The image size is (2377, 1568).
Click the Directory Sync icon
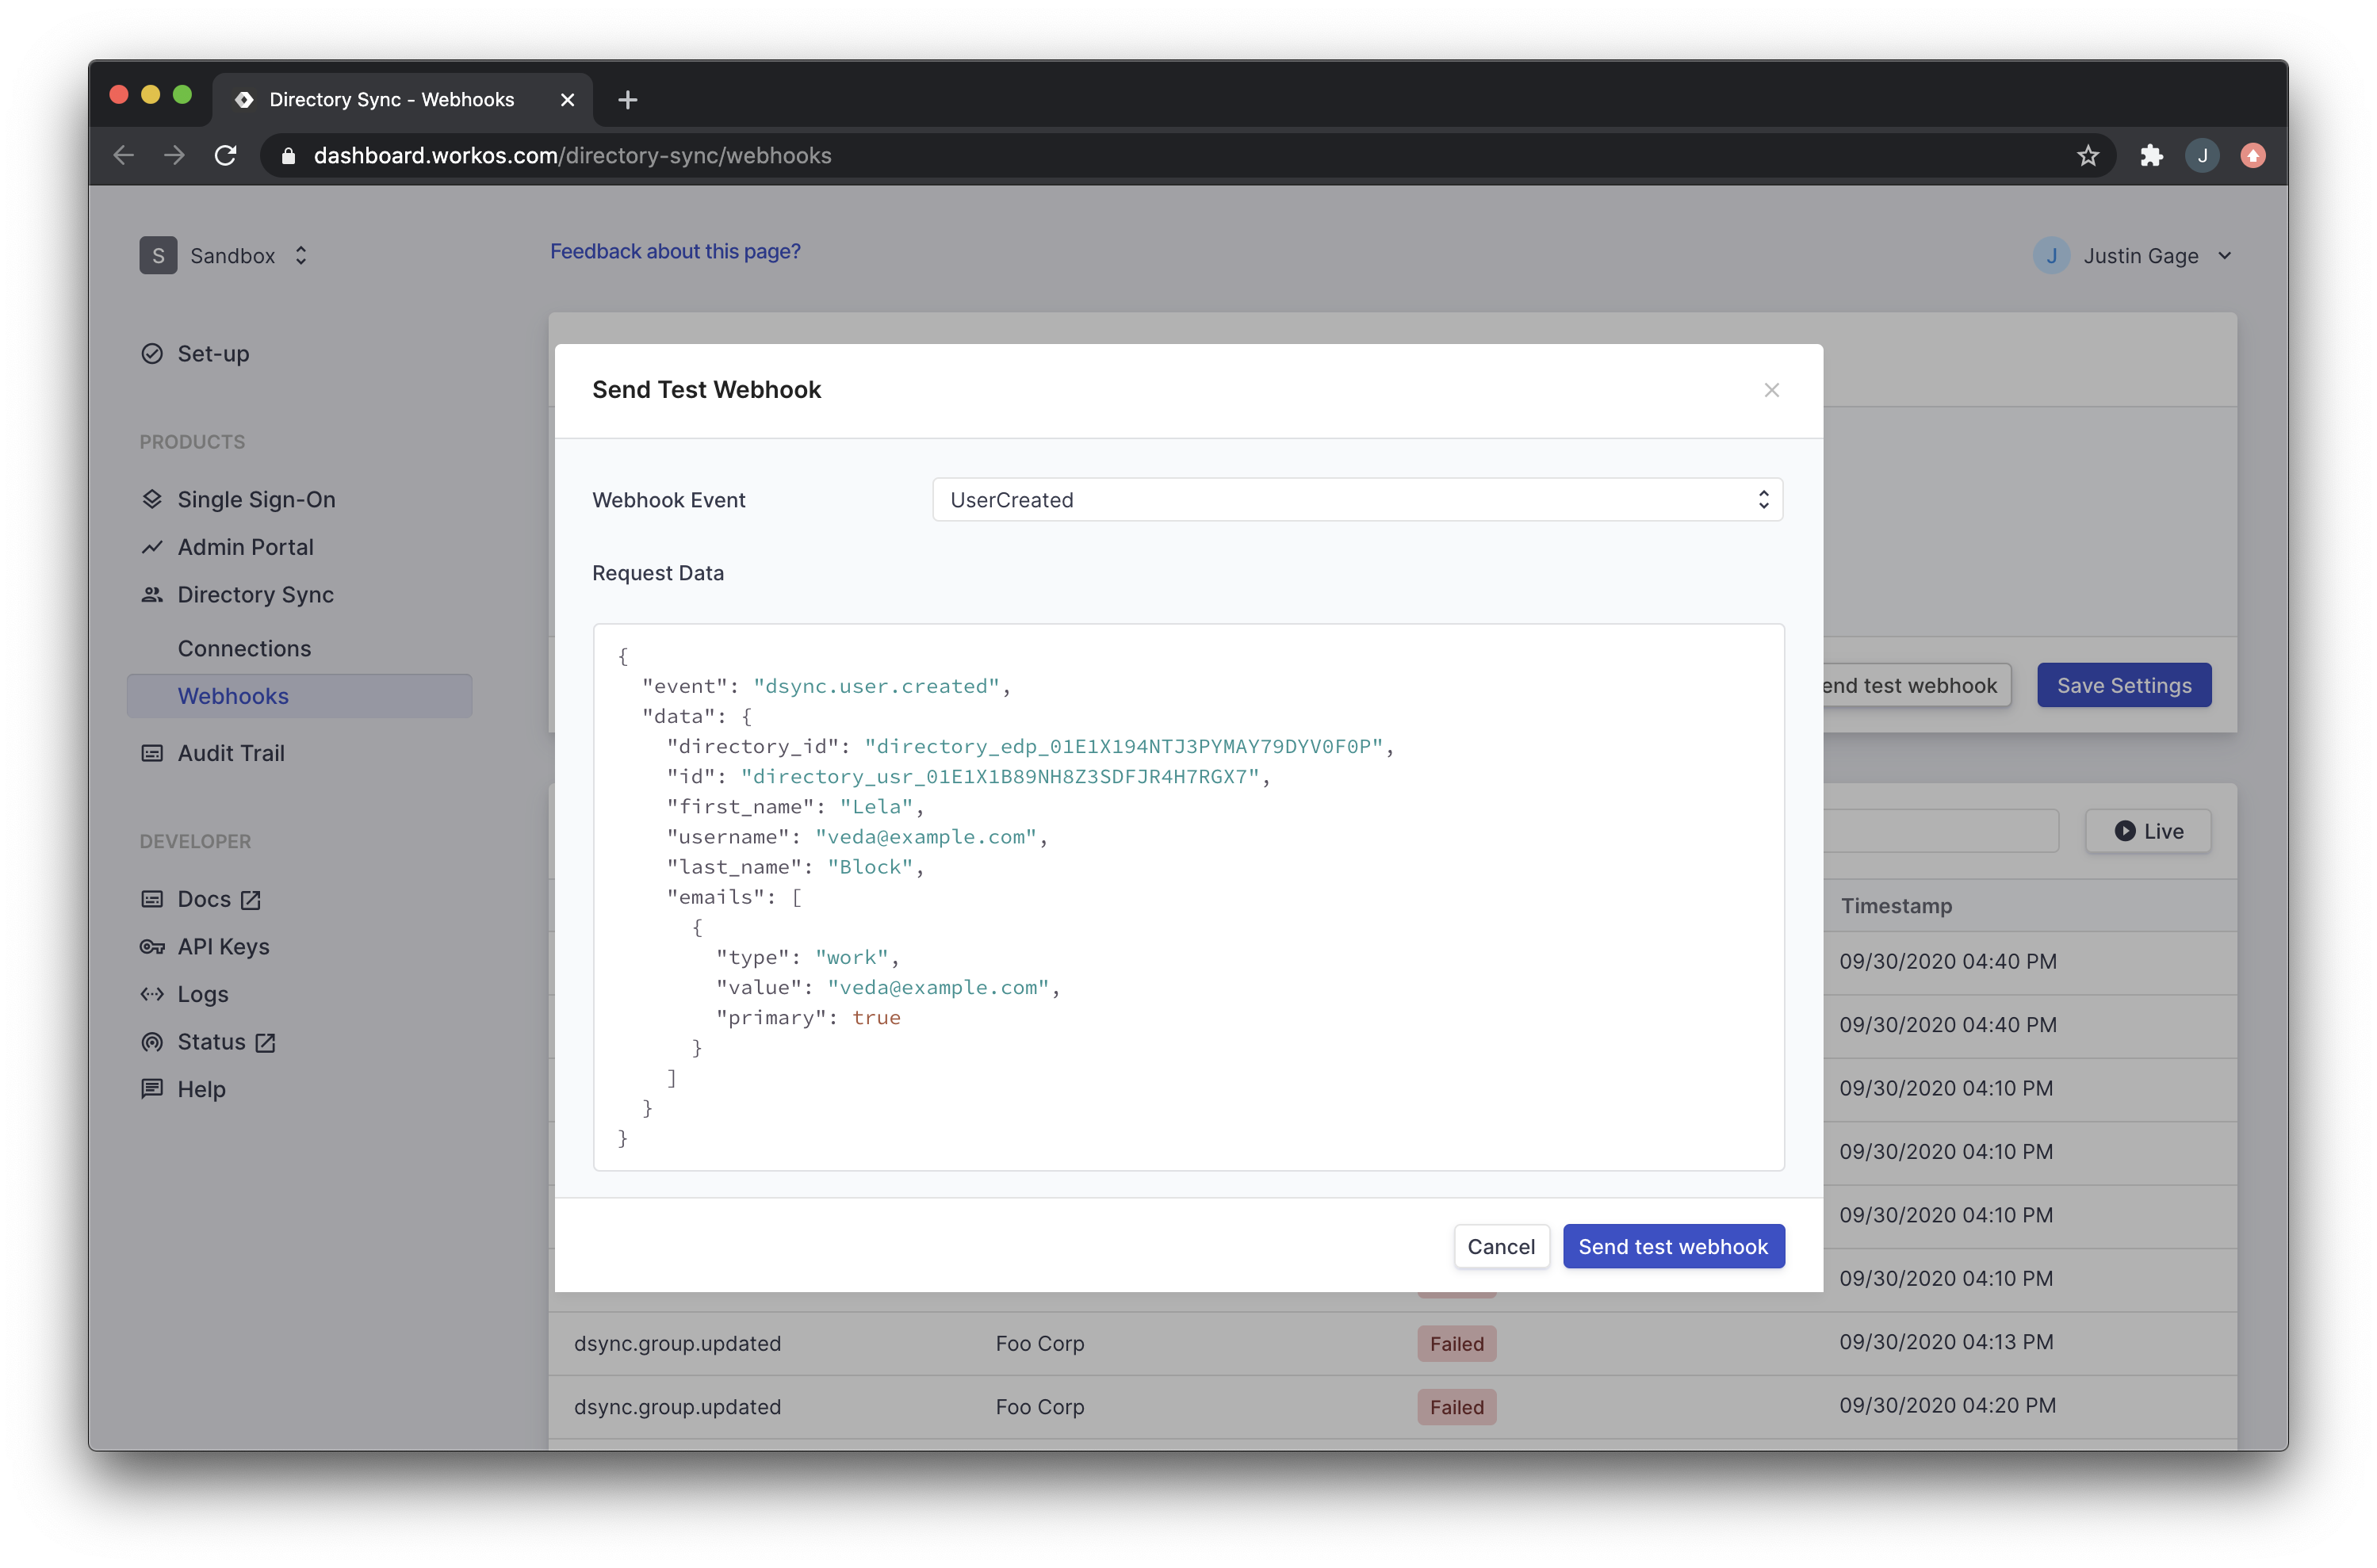(153, 594)
